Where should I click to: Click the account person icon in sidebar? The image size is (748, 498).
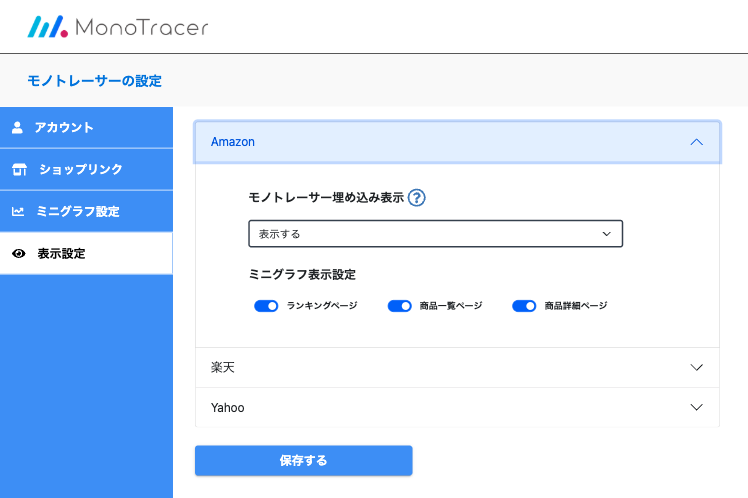(x=17, y=128)
